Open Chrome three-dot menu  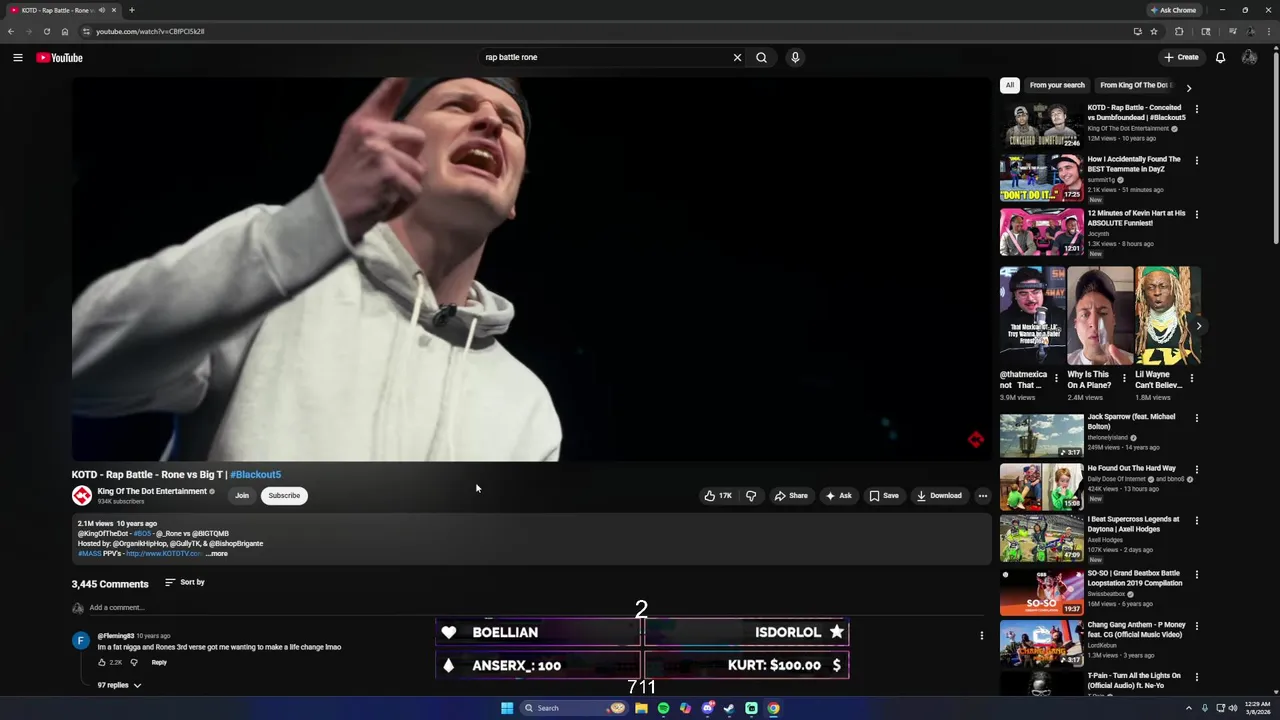pyautogui.click(x=1268, y=31)
